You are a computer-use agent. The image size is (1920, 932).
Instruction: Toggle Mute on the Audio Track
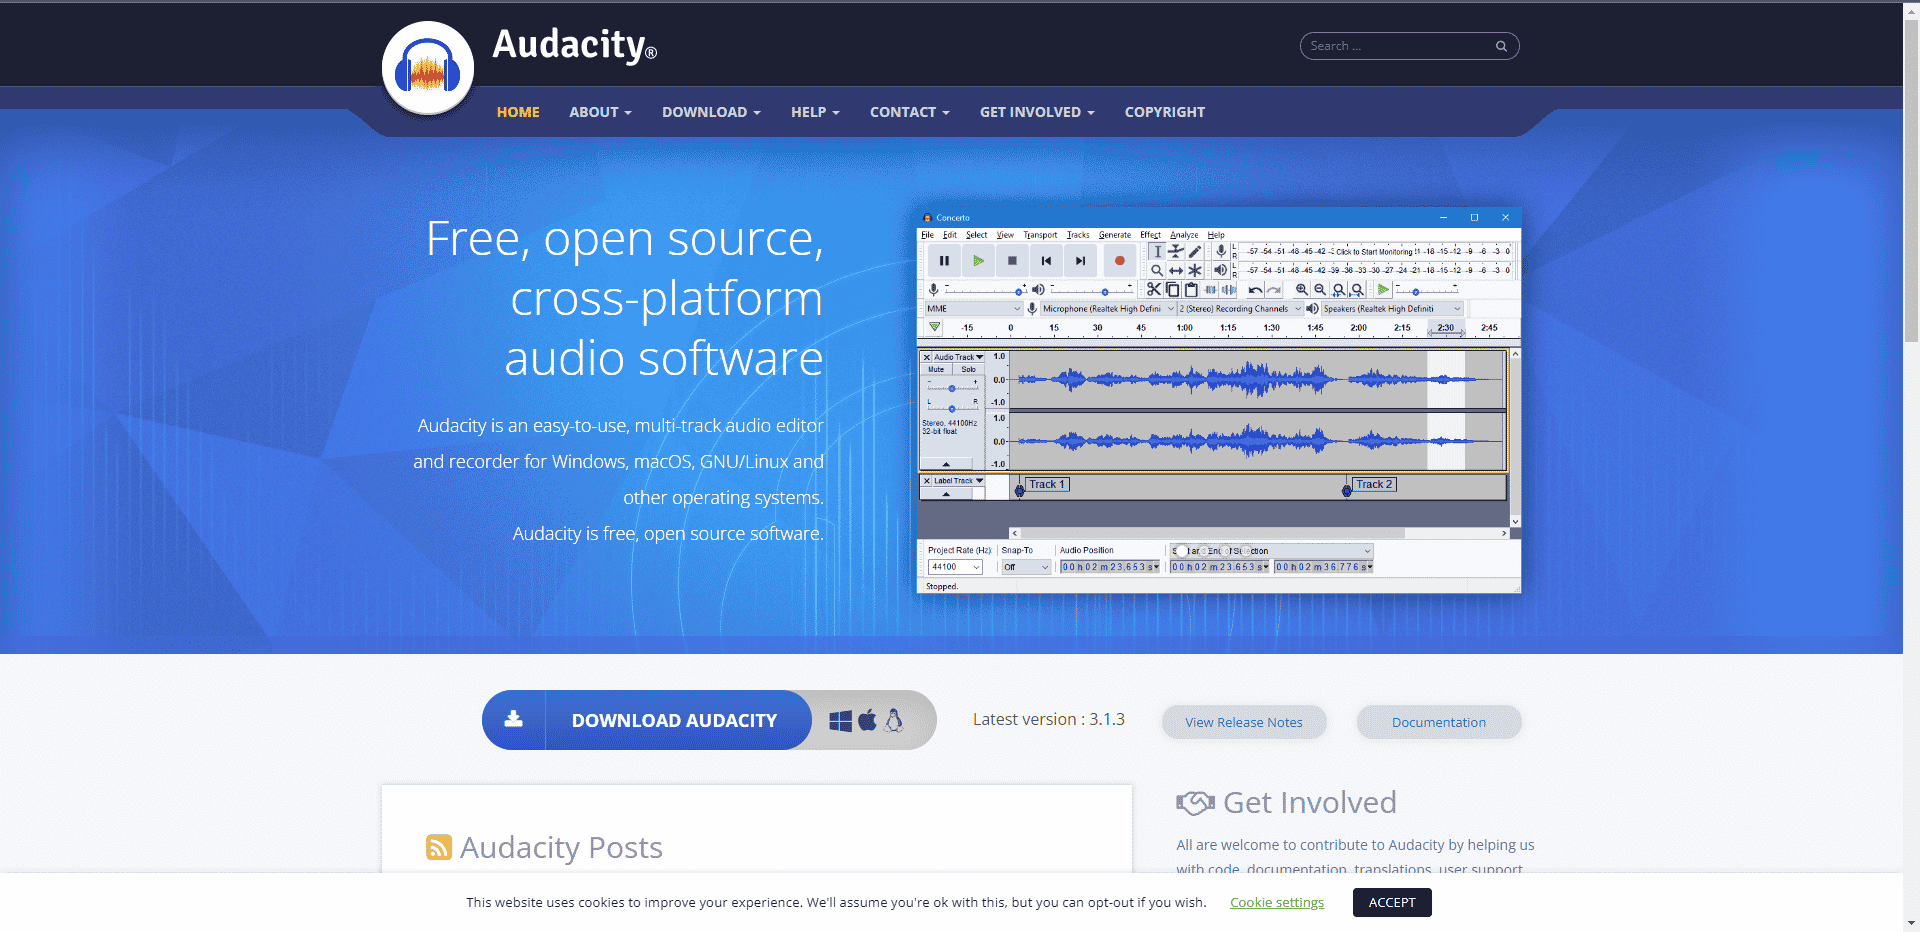click(936, 369)
